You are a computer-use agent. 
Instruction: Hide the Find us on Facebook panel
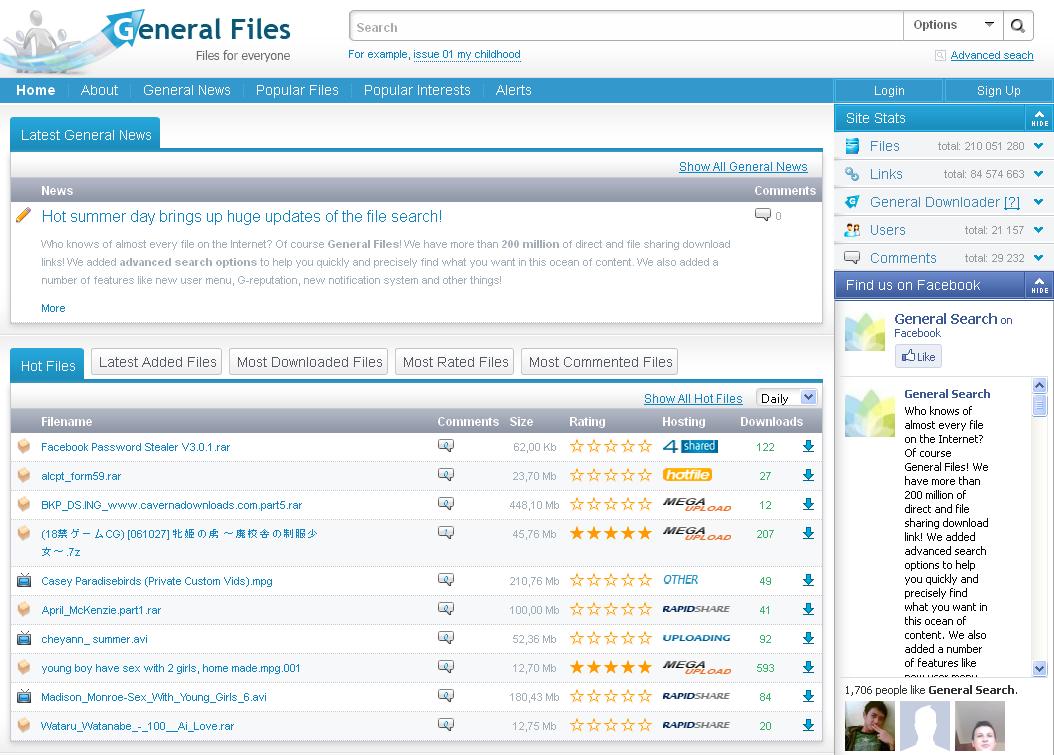[x=1039, y=285]
